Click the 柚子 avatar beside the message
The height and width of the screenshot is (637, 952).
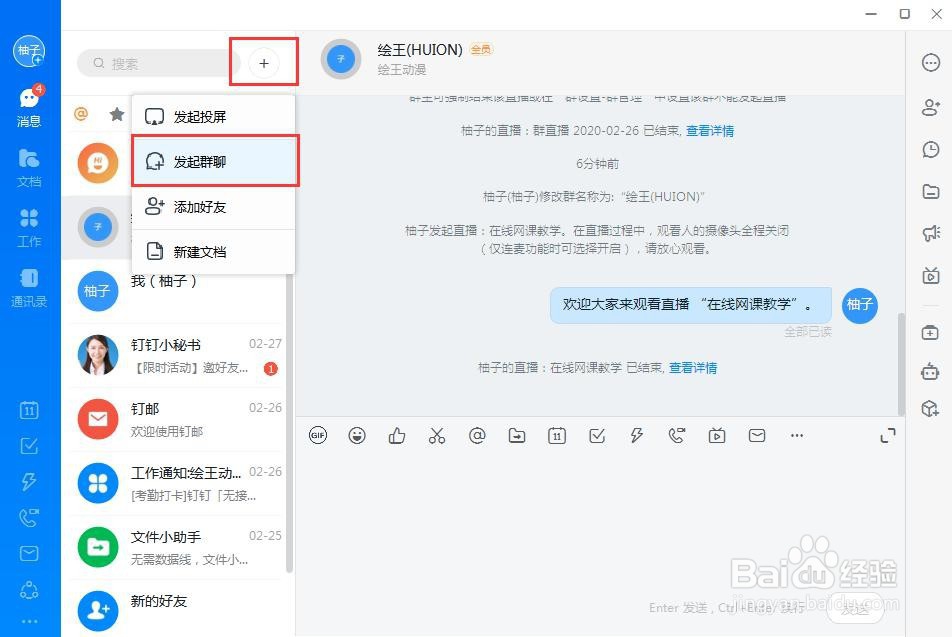coord(860,305)
